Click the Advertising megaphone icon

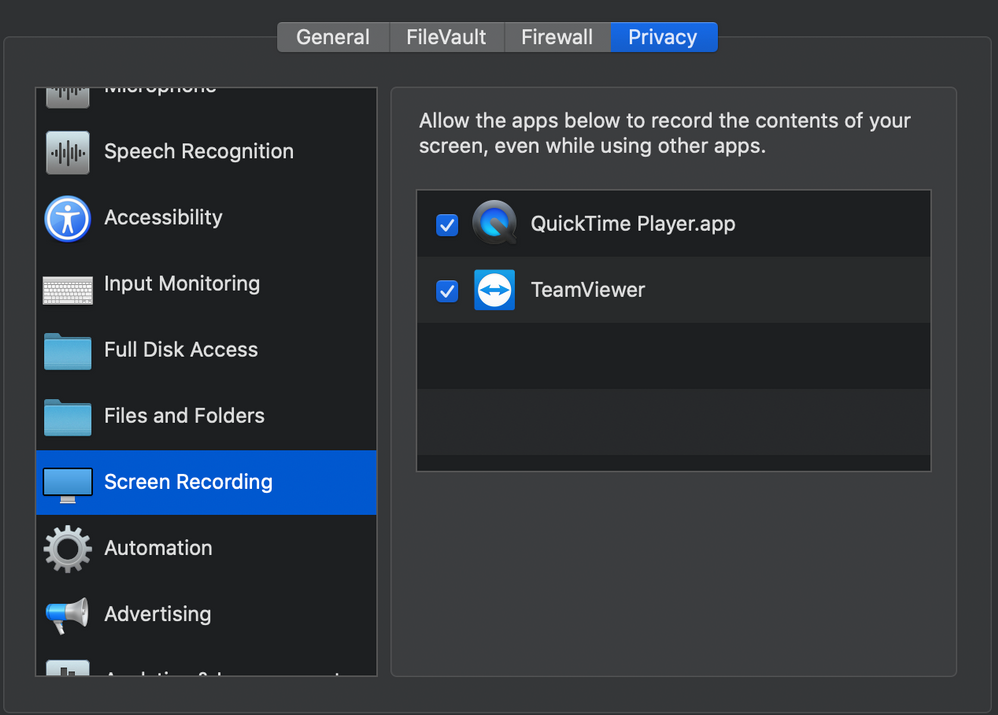coord(67,615)
